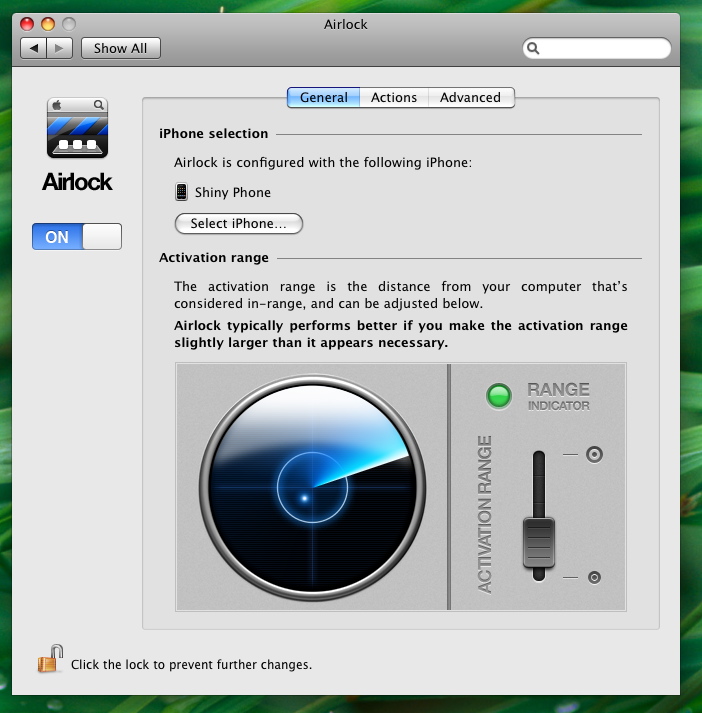Click the Select iPhone… button
The image size is (702, 713).
pyautogui.click(x=239, y=224)
